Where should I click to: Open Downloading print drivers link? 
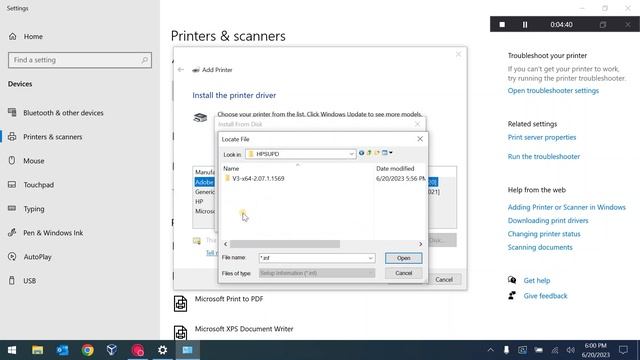(x=548, y=220)
